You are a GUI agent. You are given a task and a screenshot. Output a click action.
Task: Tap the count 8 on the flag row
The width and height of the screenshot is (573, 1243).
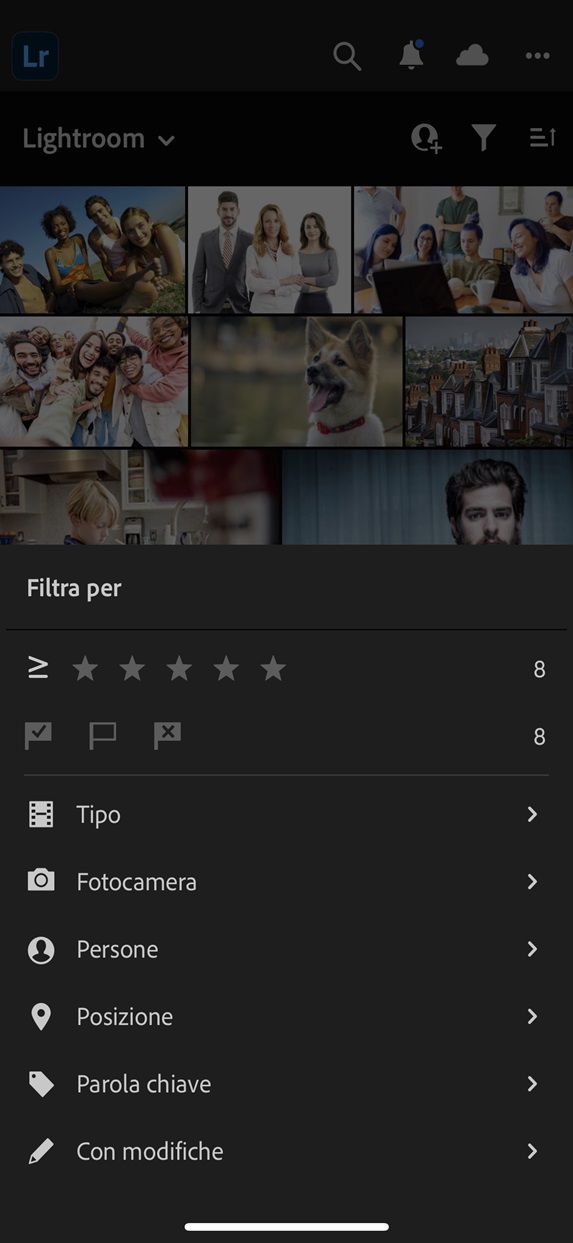(539, 737)
